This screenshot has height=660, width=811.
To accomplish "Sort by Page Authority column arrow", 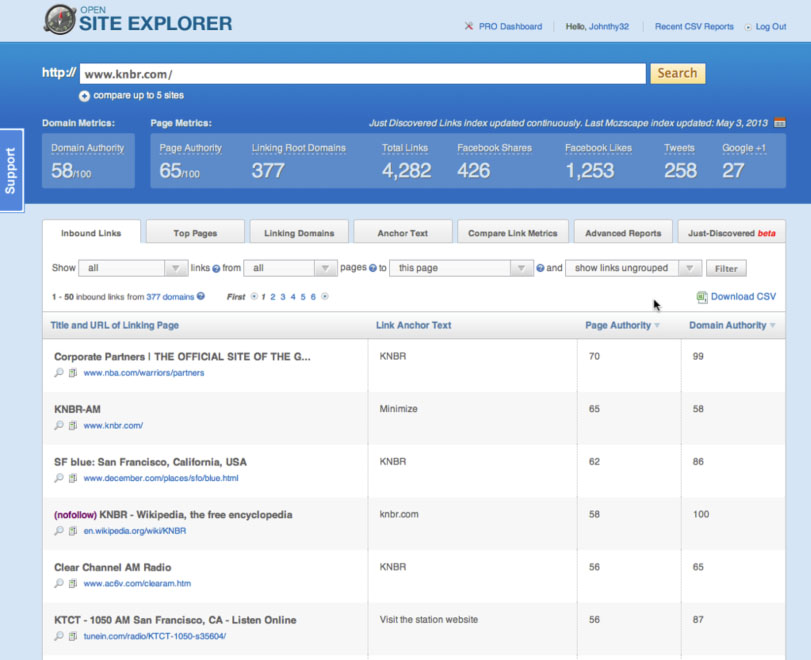I will tap(657, 325).
